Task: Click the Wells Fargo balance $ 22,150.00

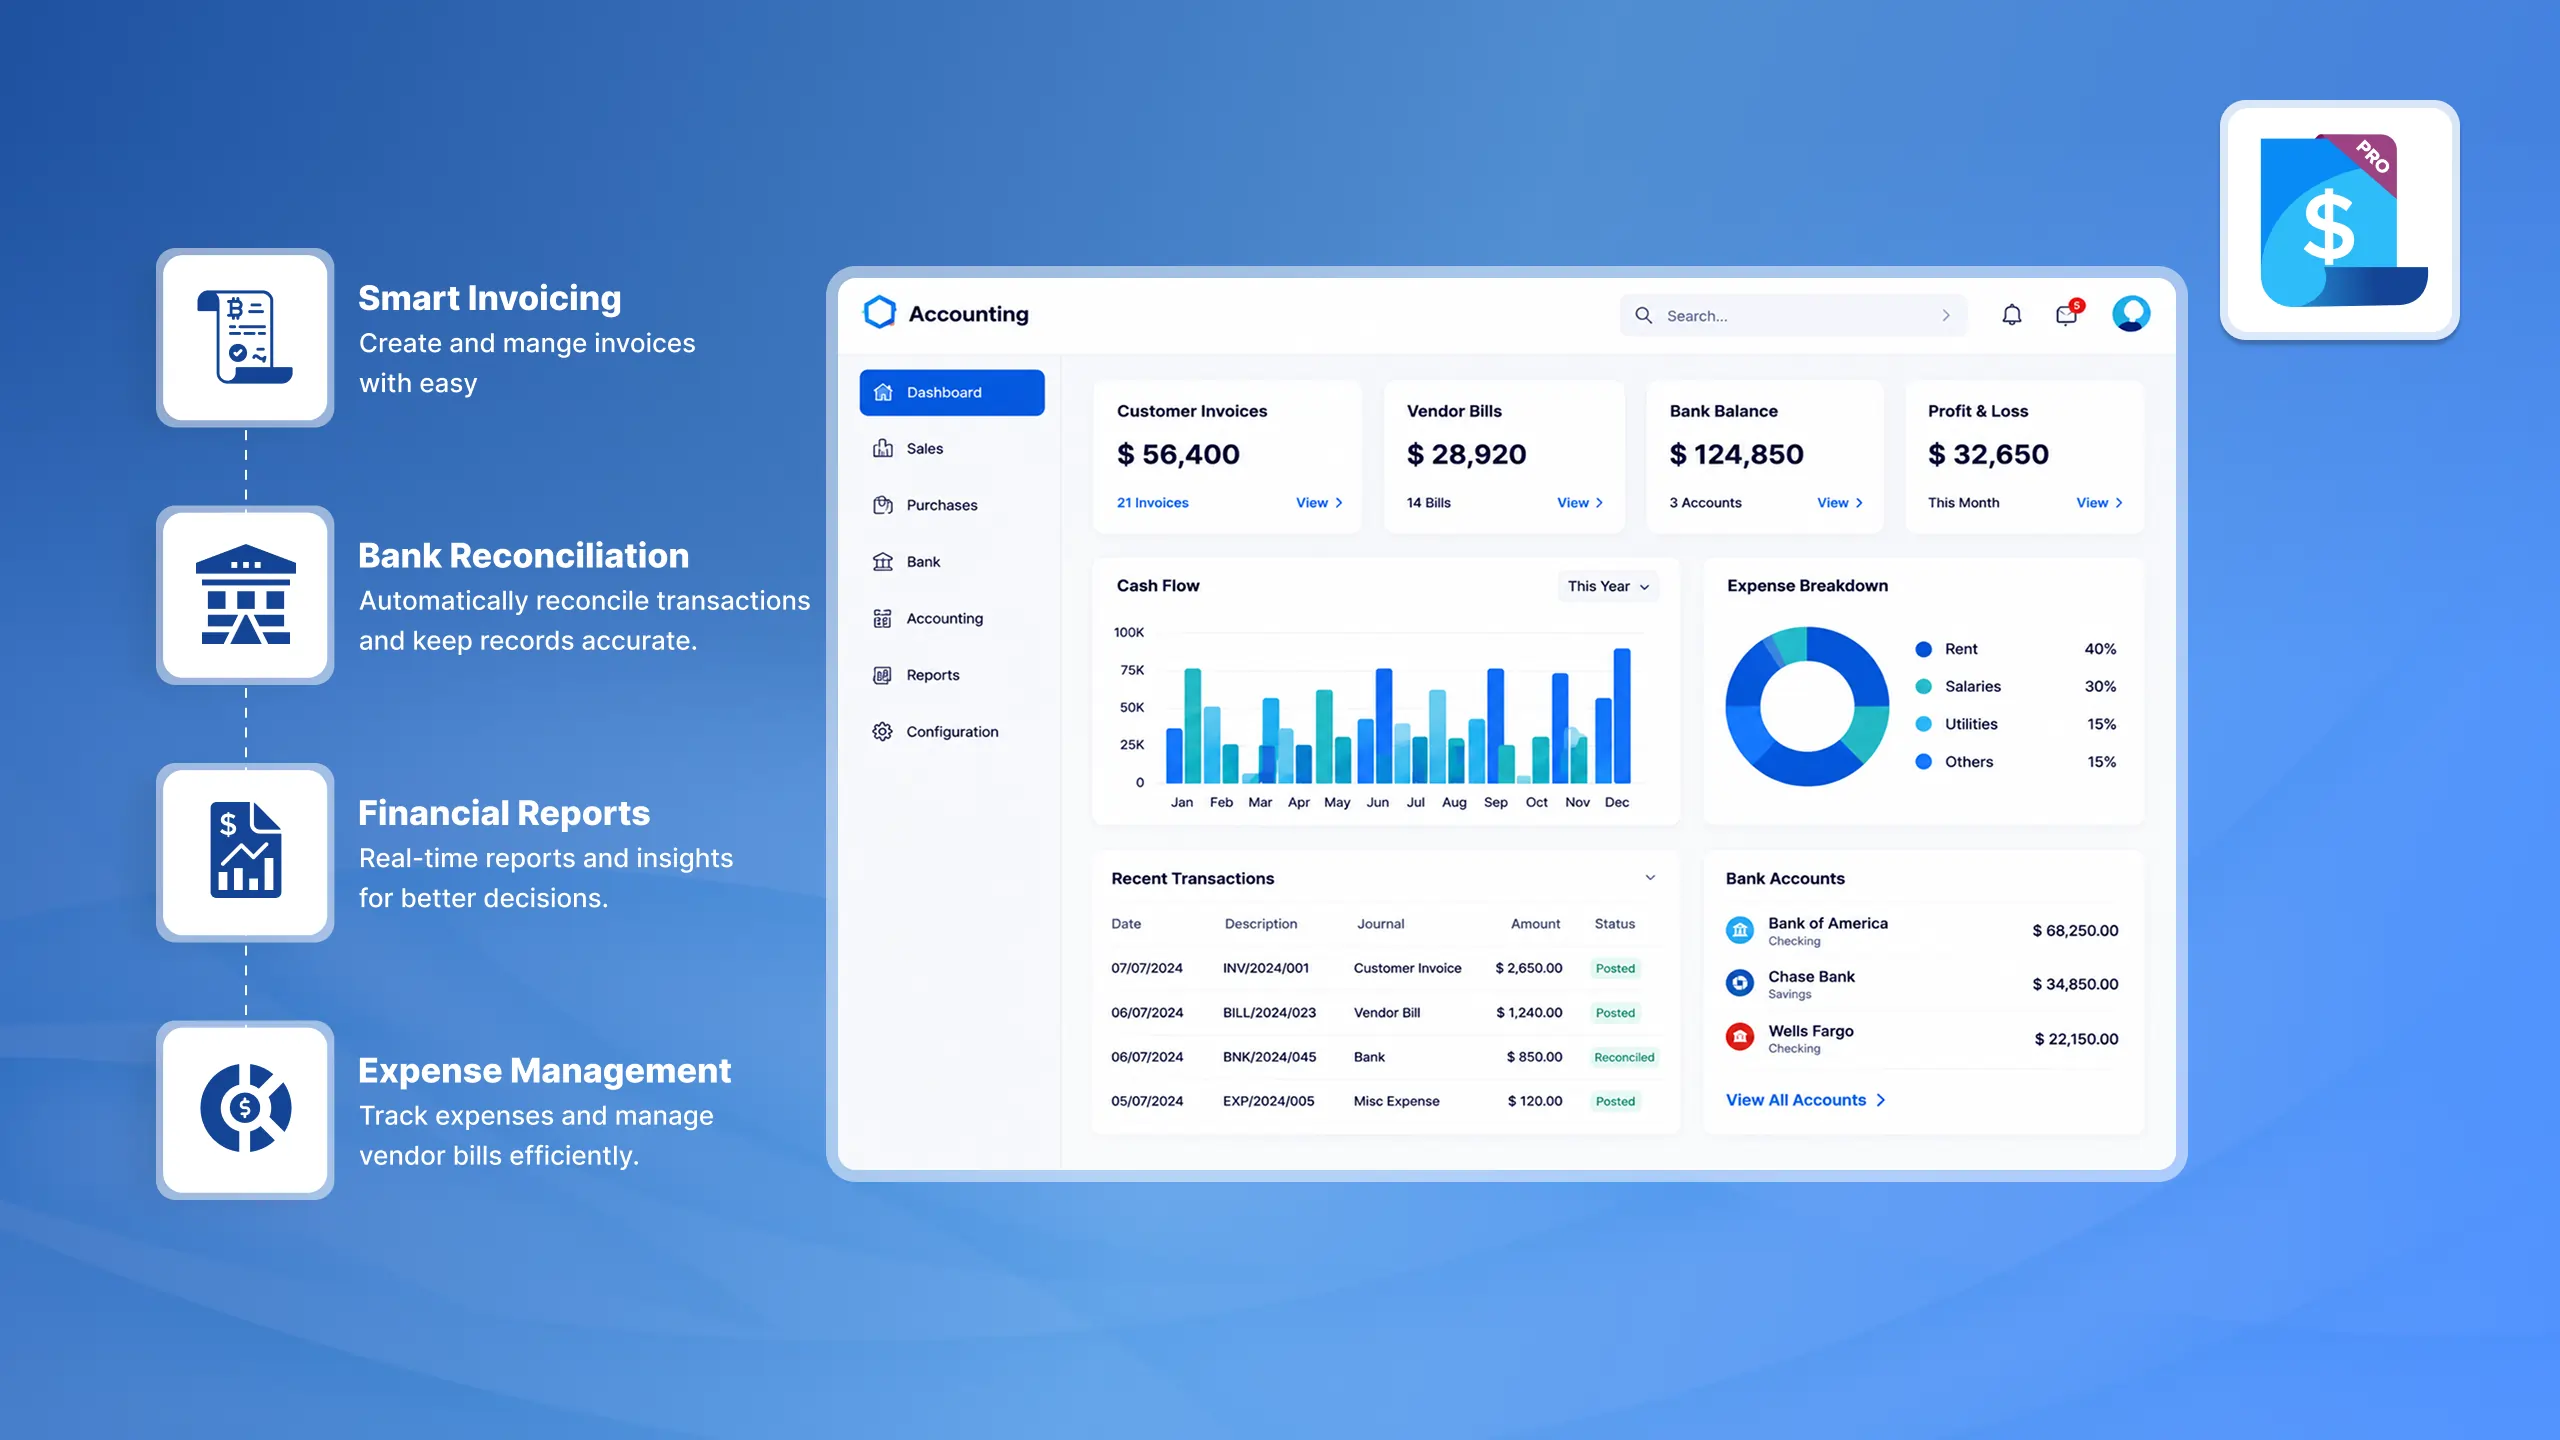Action: click(x=2076, y=1039)
